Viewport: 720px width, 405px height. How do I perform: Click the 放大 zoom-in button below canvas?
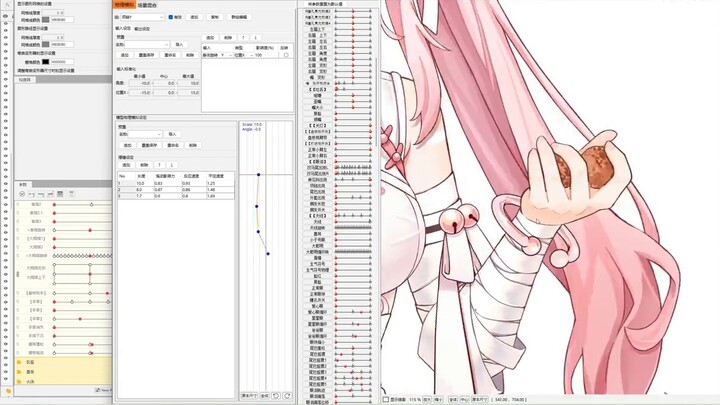click(x=427, y=399)
